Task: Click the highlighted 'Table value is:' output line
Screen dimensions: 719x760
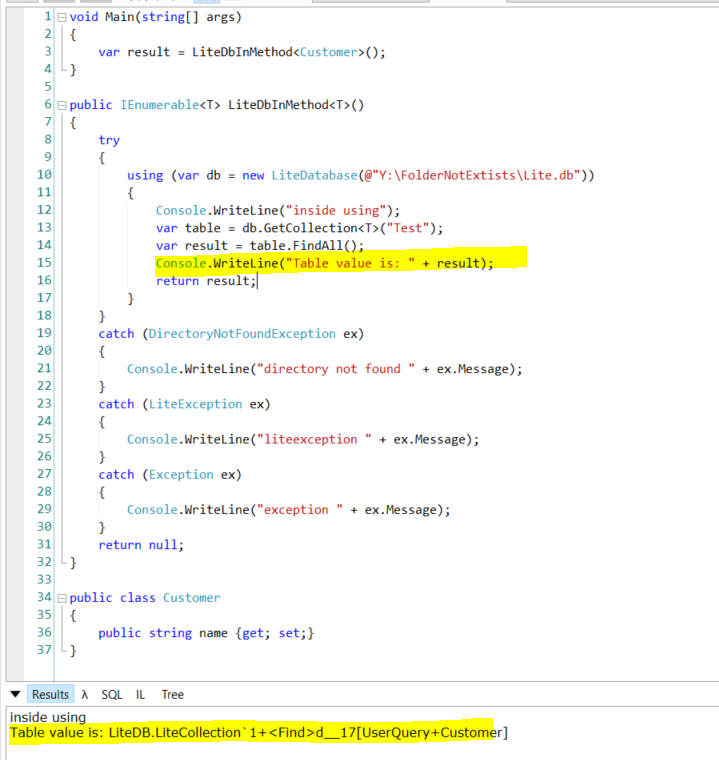Action: pyautogui.click(x=258, y=732)
